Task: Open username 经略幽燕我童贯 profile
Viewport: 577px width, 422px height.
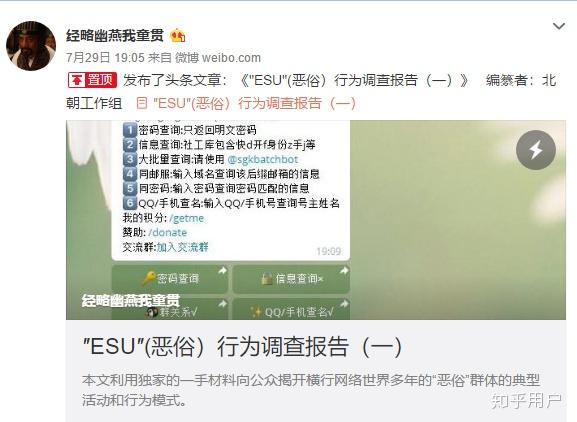Action: pyautogui.click(x=115, y=36)
